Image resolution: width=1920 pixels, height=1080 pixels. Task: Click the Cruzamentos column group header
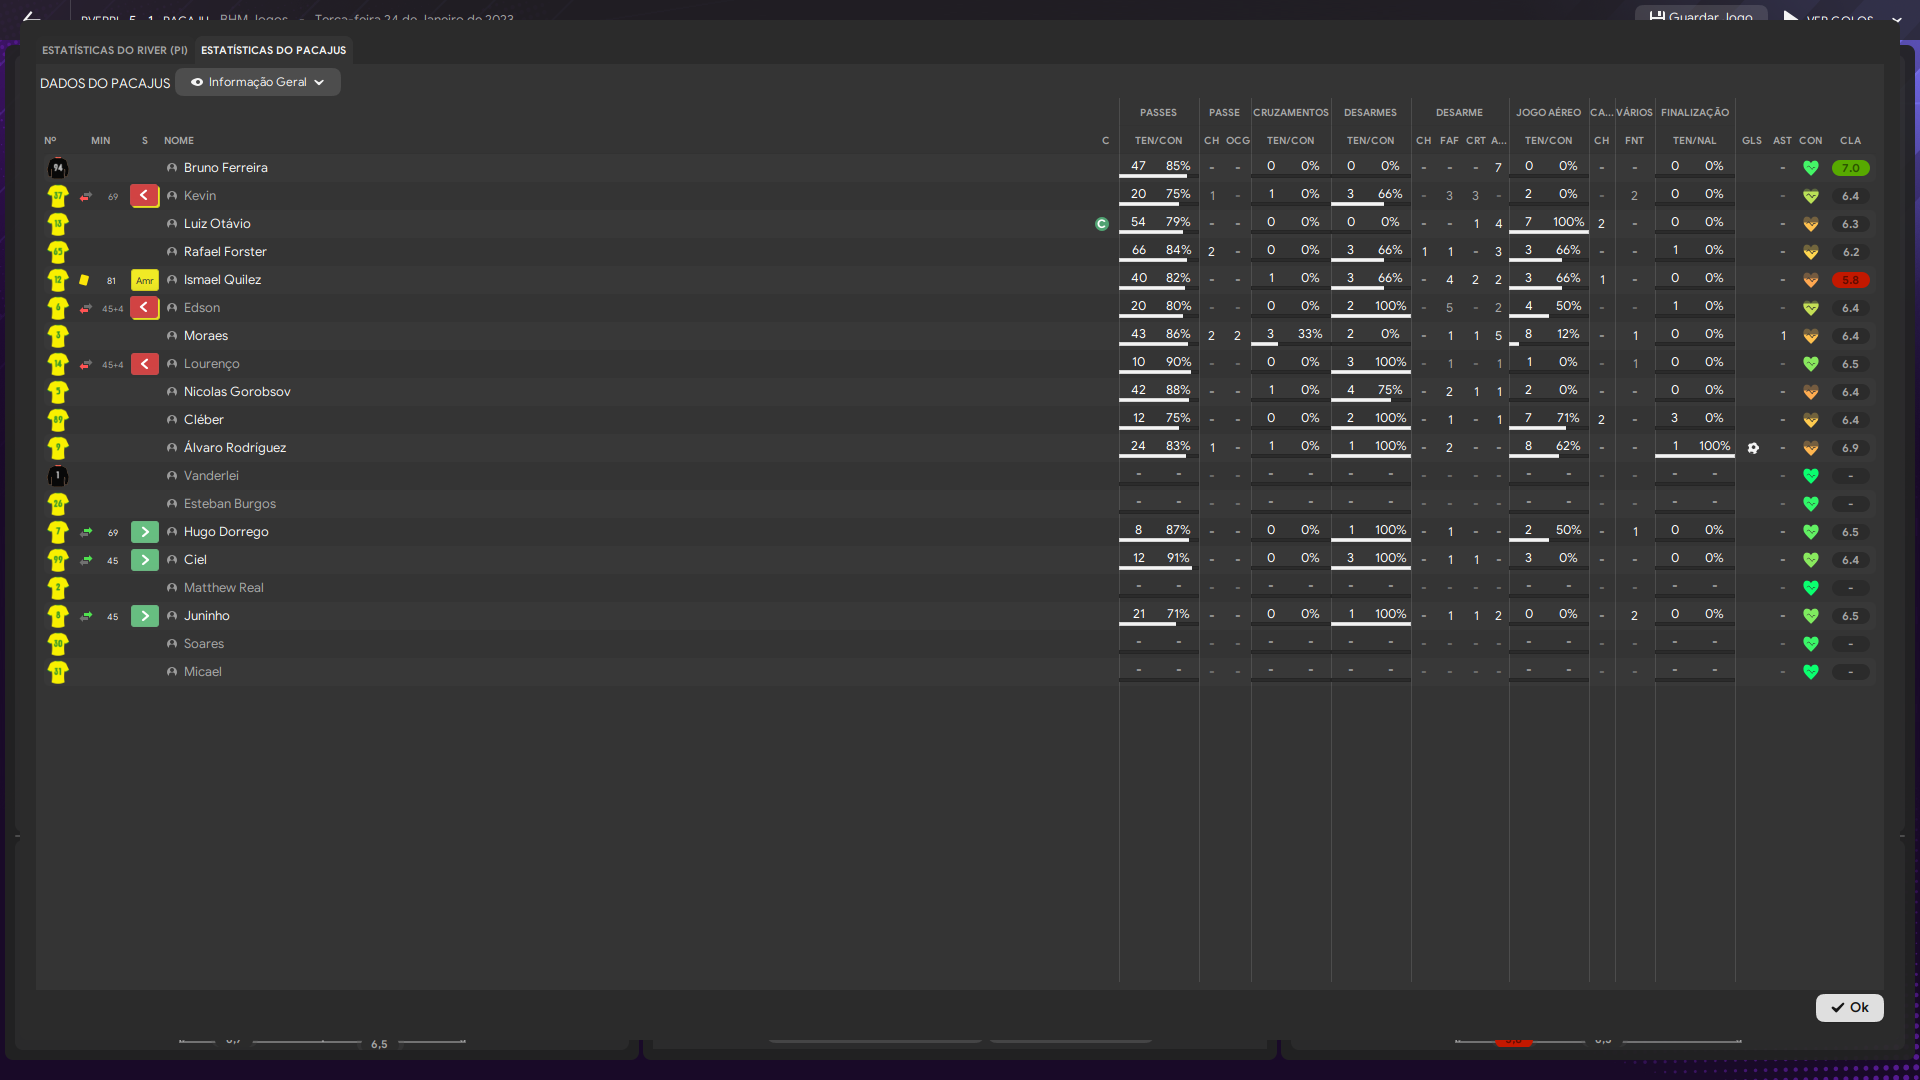(1290, 112)
